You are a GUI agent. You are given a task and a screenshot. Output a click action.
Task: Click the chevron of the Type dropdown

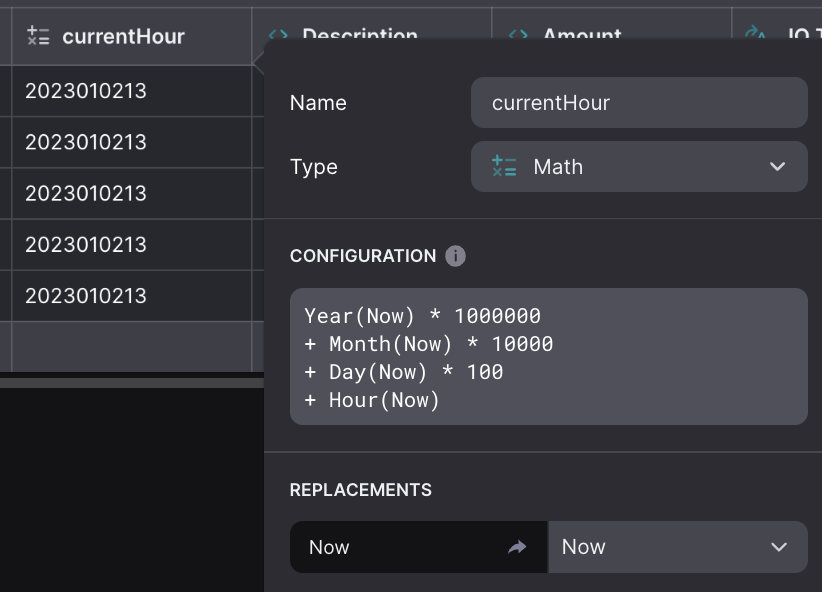[777, 167]
